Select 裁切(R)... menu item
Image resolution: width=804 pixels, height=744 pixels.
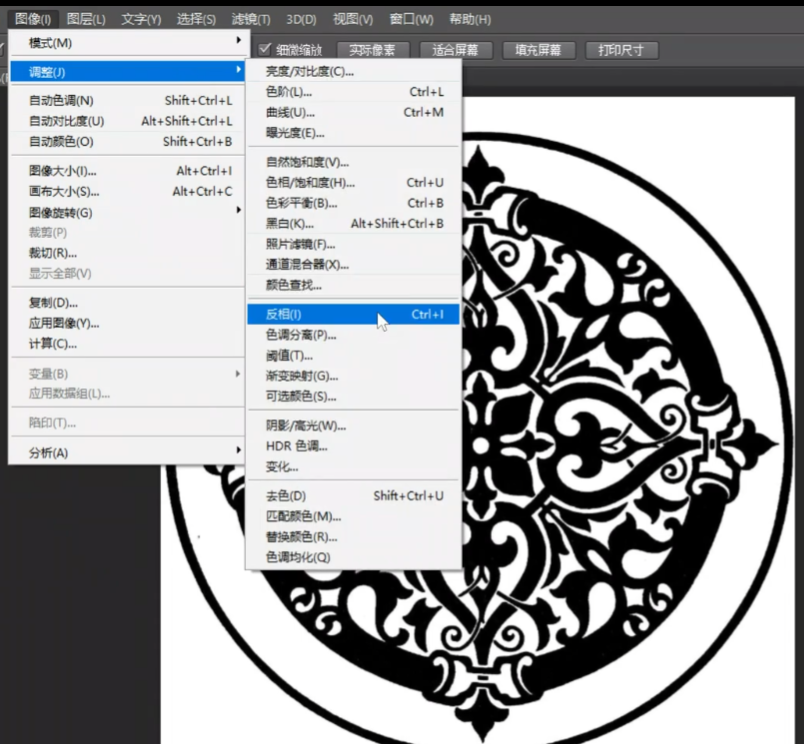(x=127, y=253)
